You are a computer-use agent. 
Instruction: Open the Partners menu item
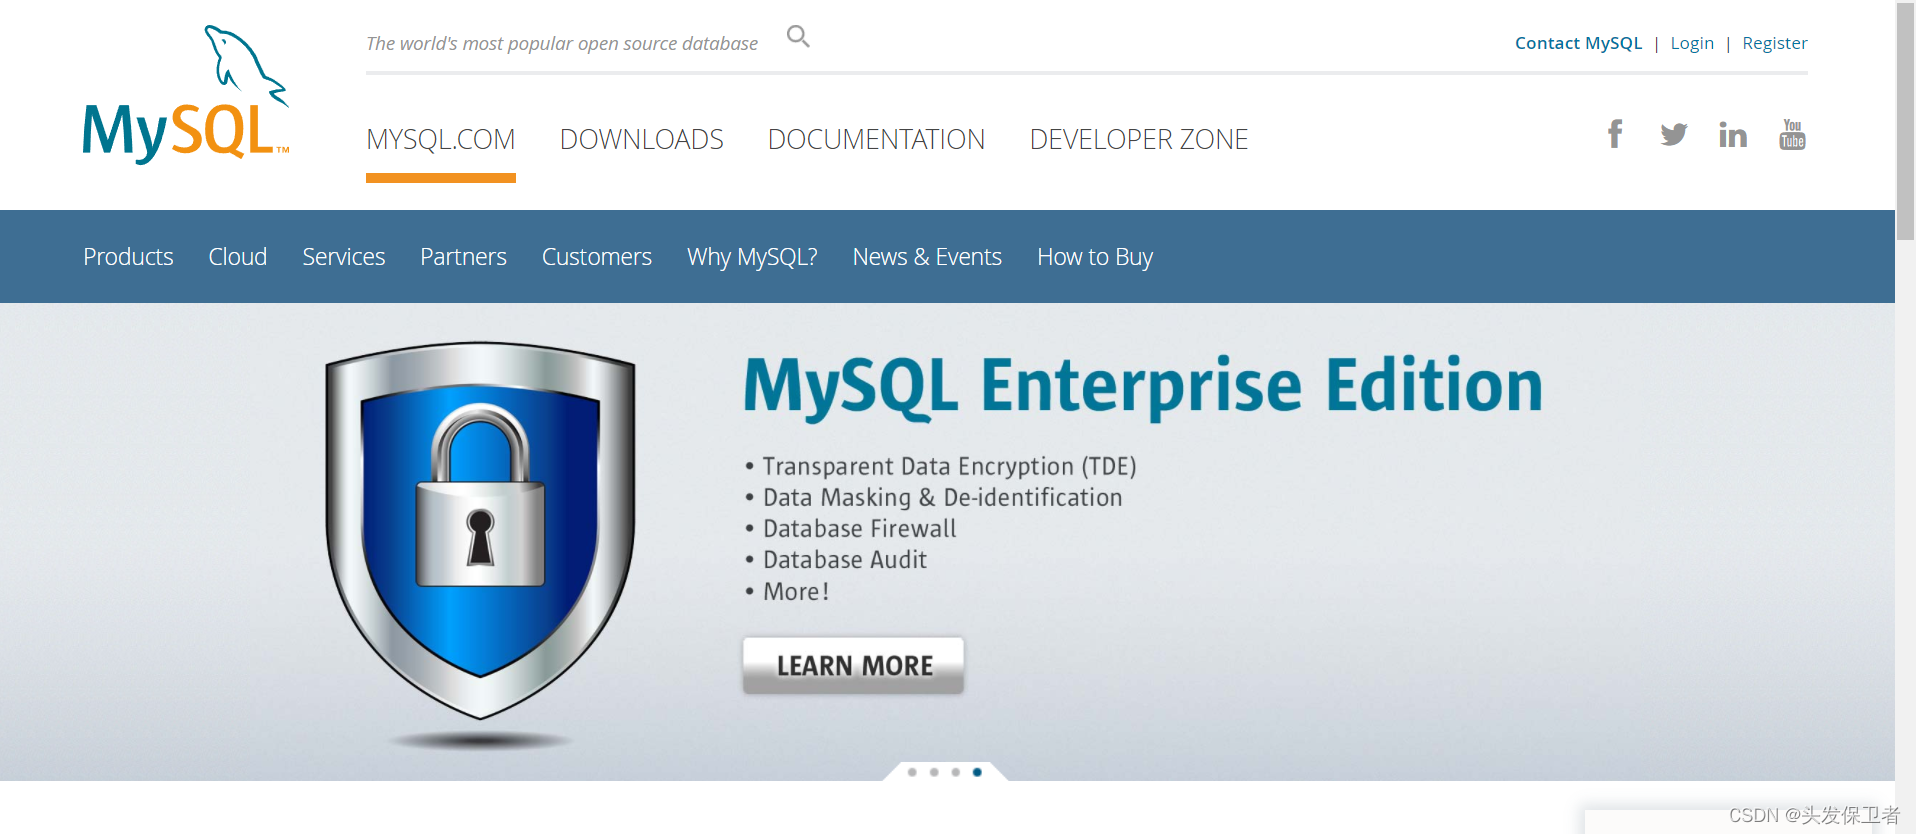[x=463, y=257]
